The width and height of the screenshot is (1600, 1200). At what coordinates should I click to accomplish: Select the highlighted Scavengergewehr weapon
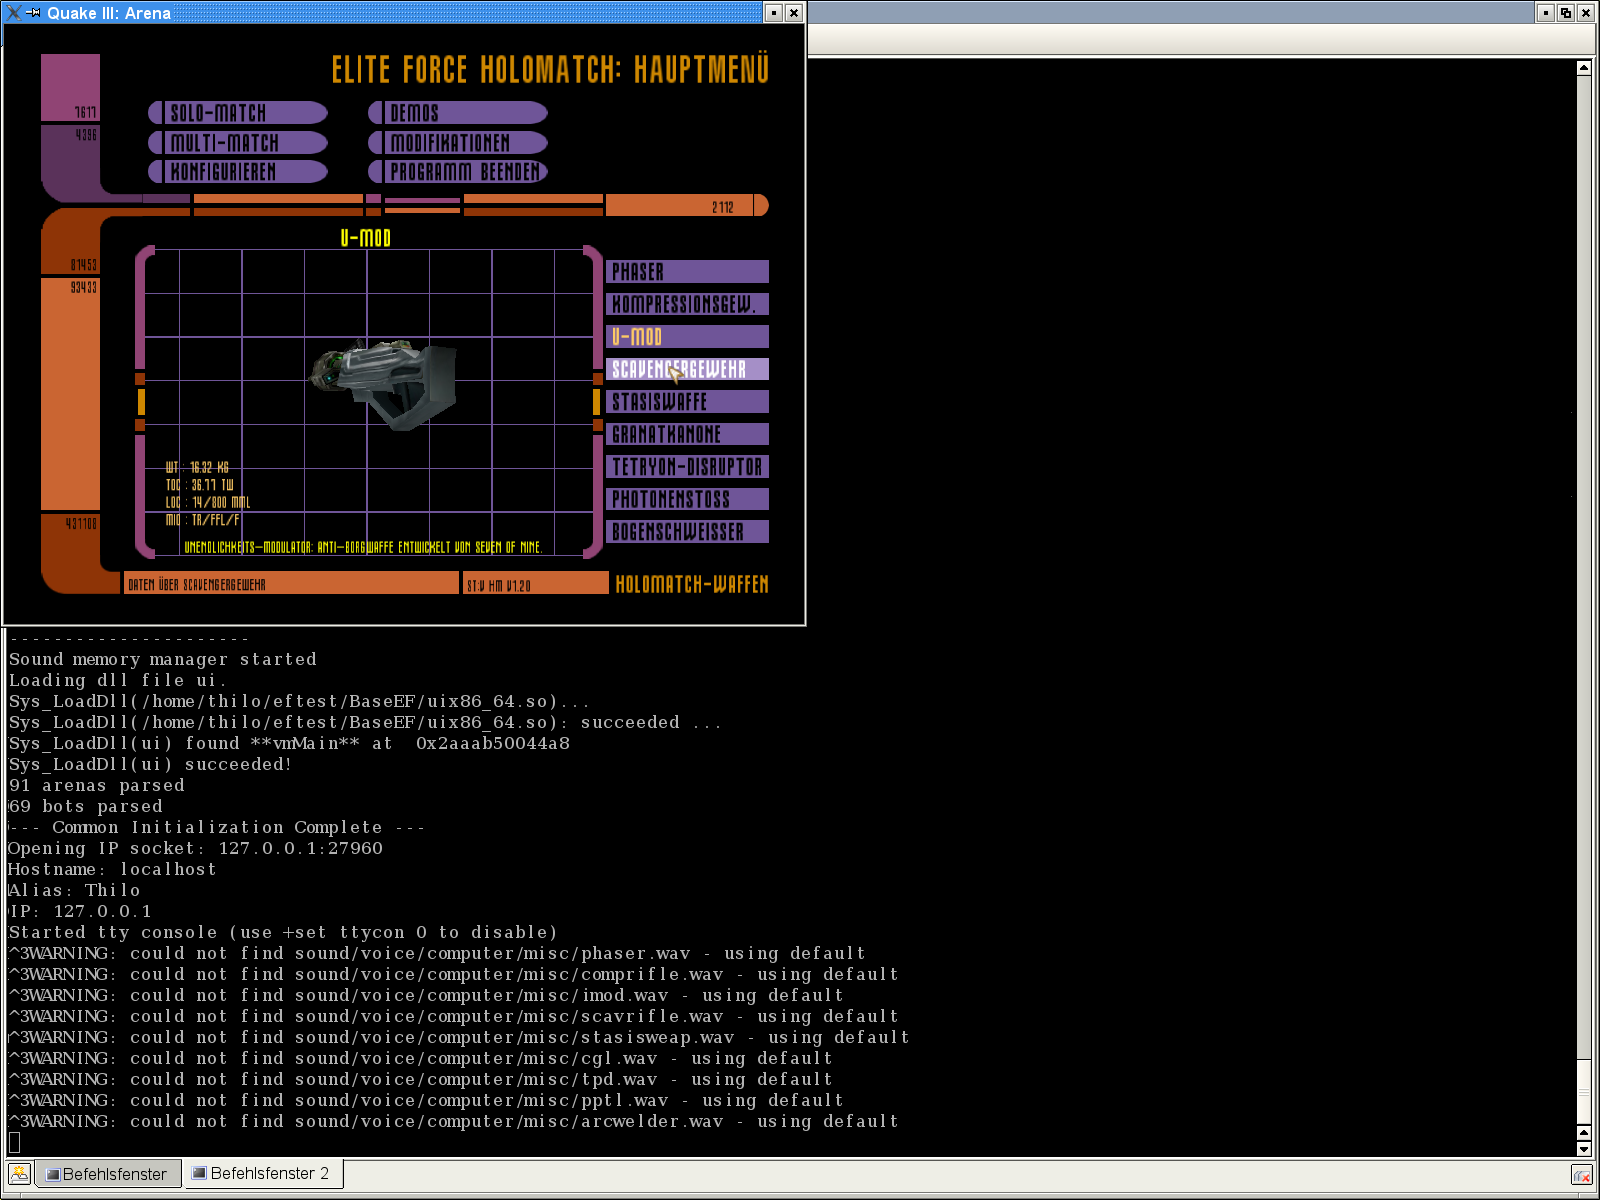[687, 369]
